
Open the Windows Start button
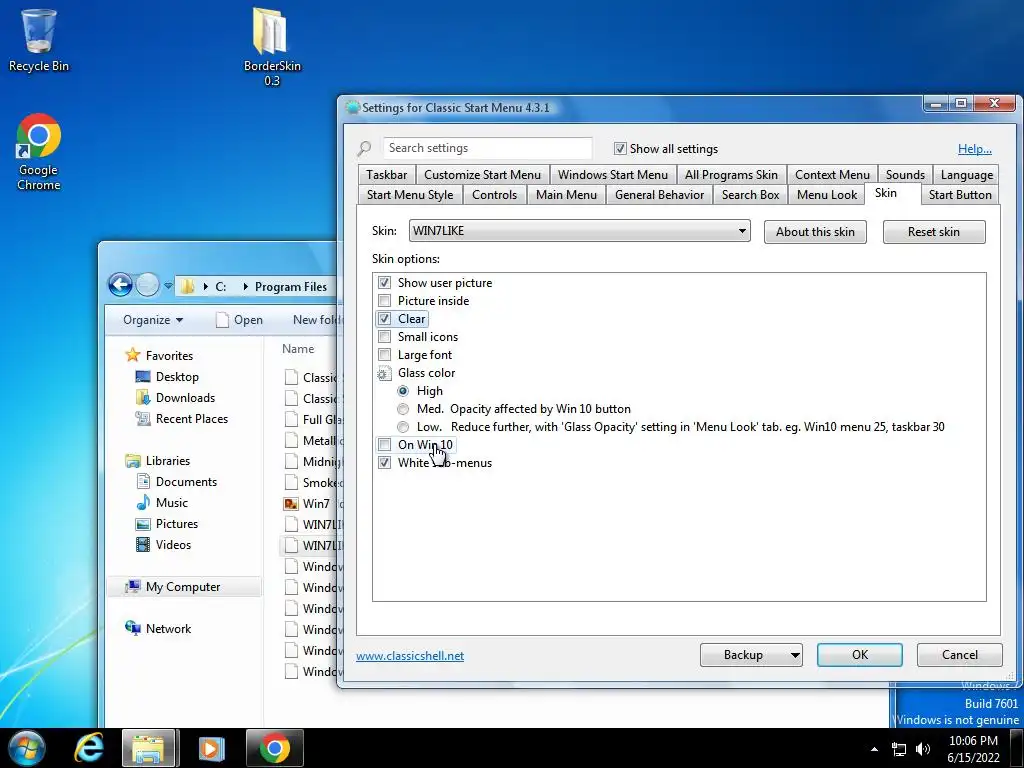click(27, 748)
